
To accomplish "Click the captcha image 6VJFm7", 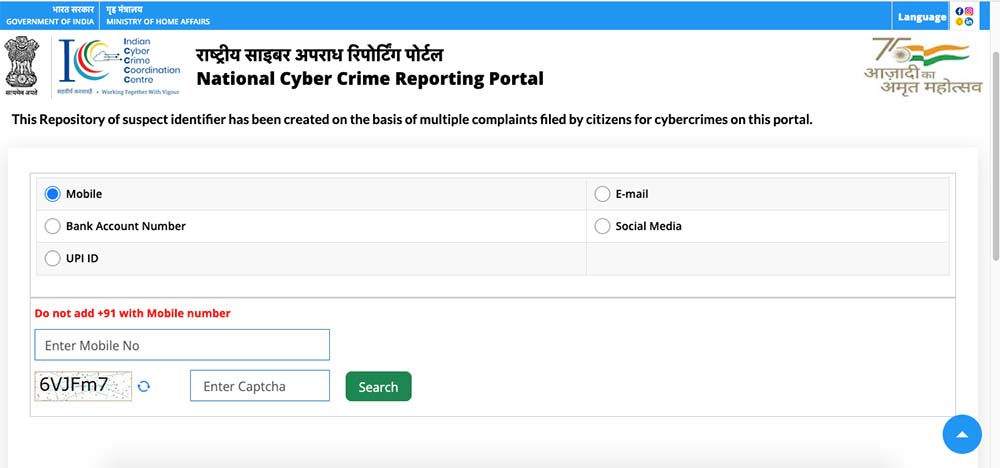I will tap(83, 386).
